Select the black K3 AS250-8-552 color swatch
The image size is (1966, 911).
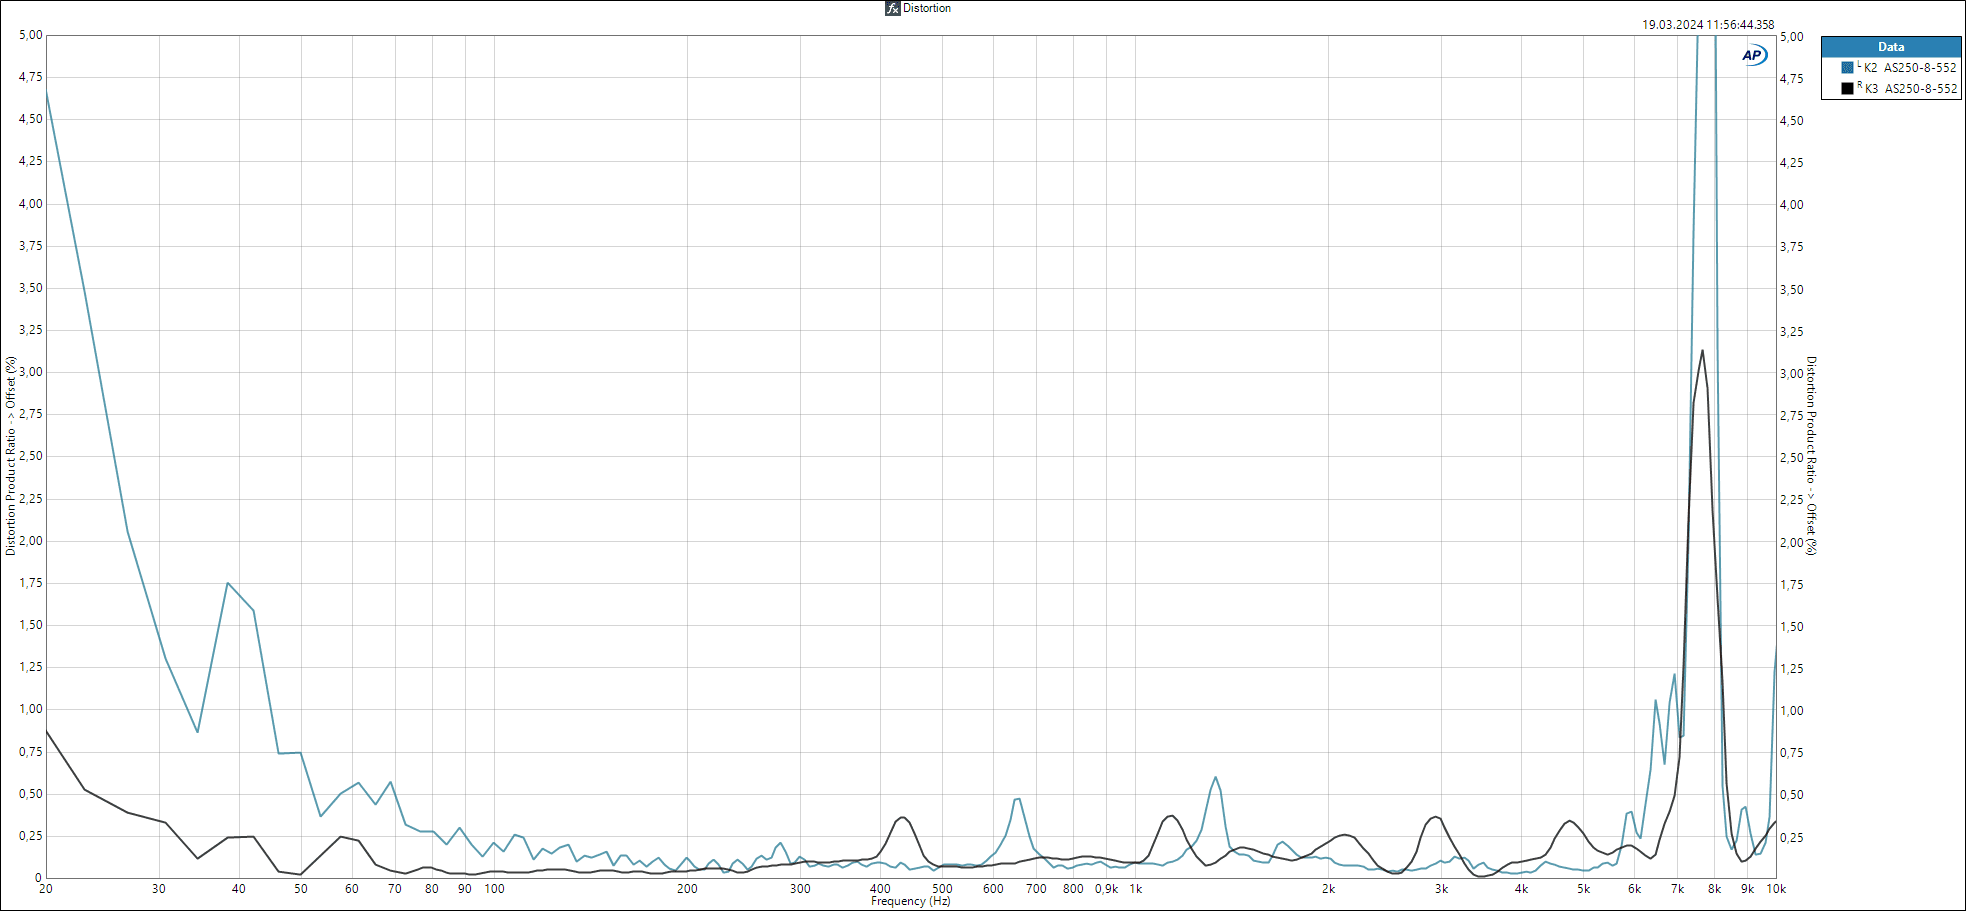pos(1847,88)
